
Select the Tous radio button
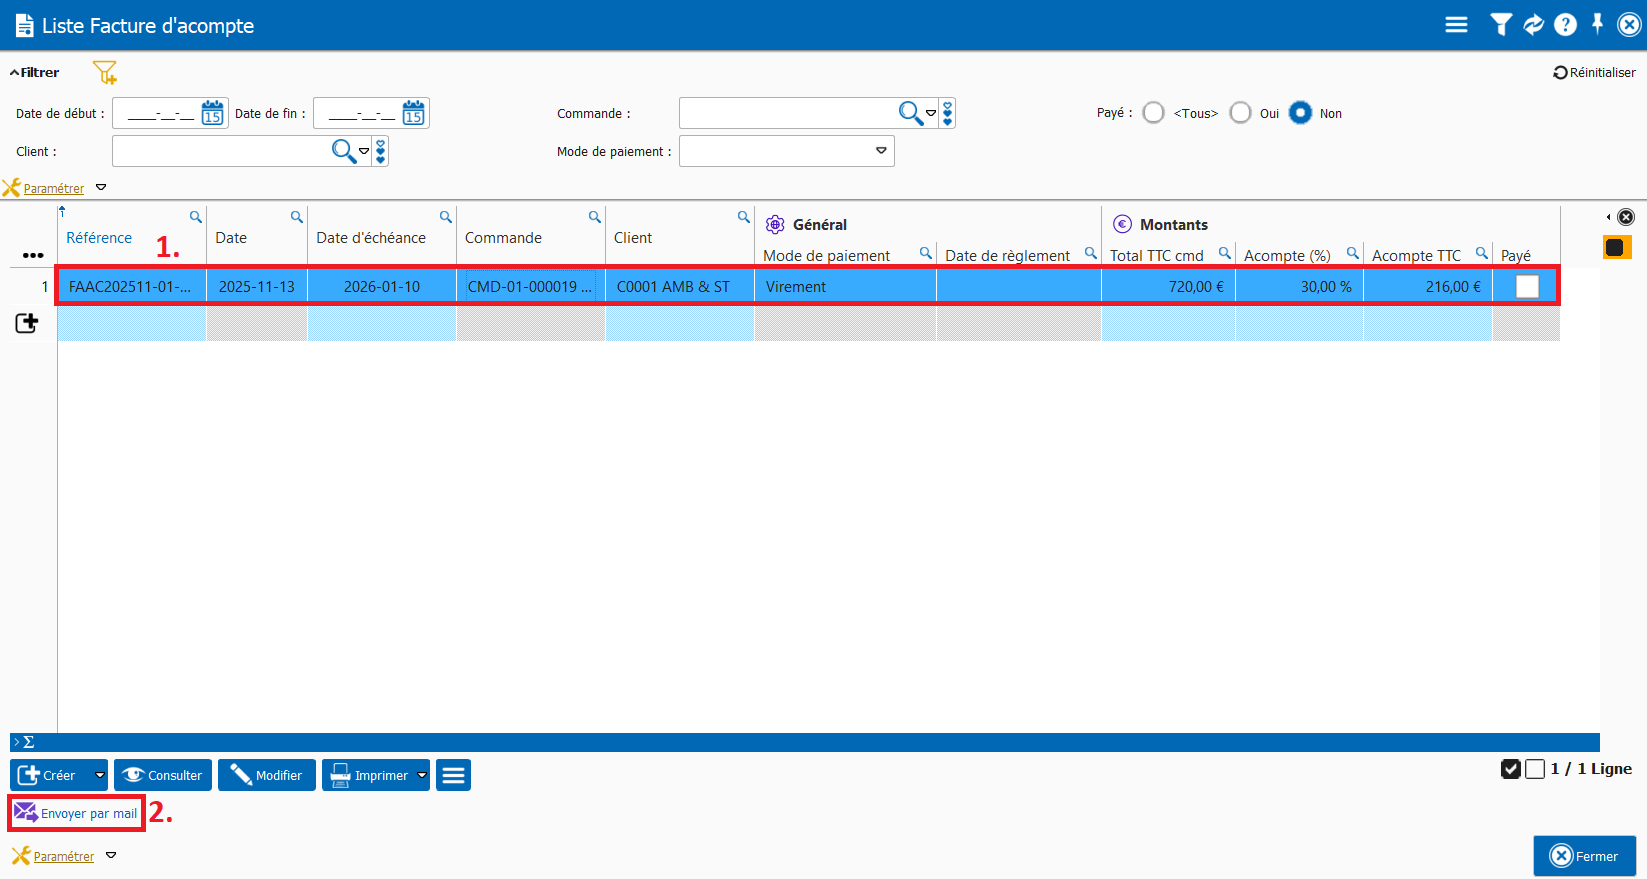coord(1153,113)
